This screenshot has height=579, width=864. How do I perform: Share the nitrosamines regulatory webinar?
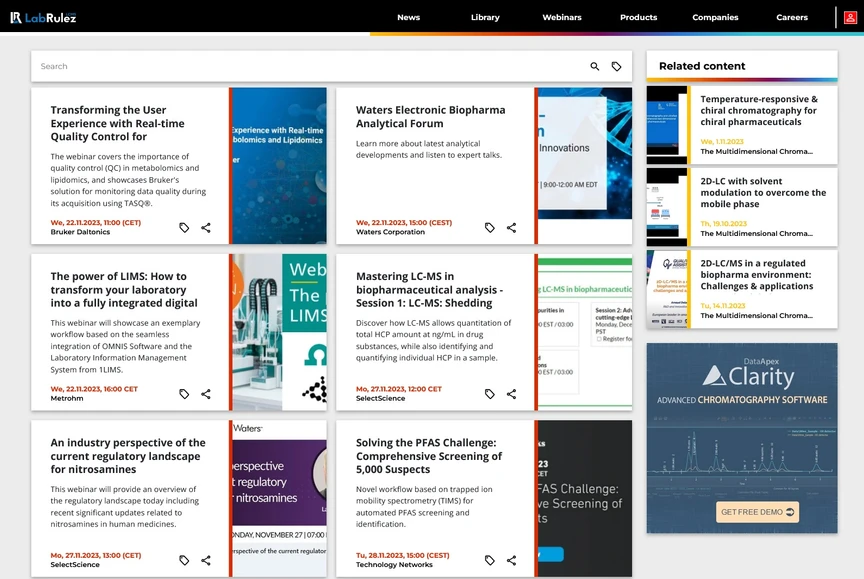click(x=206, y=560)
